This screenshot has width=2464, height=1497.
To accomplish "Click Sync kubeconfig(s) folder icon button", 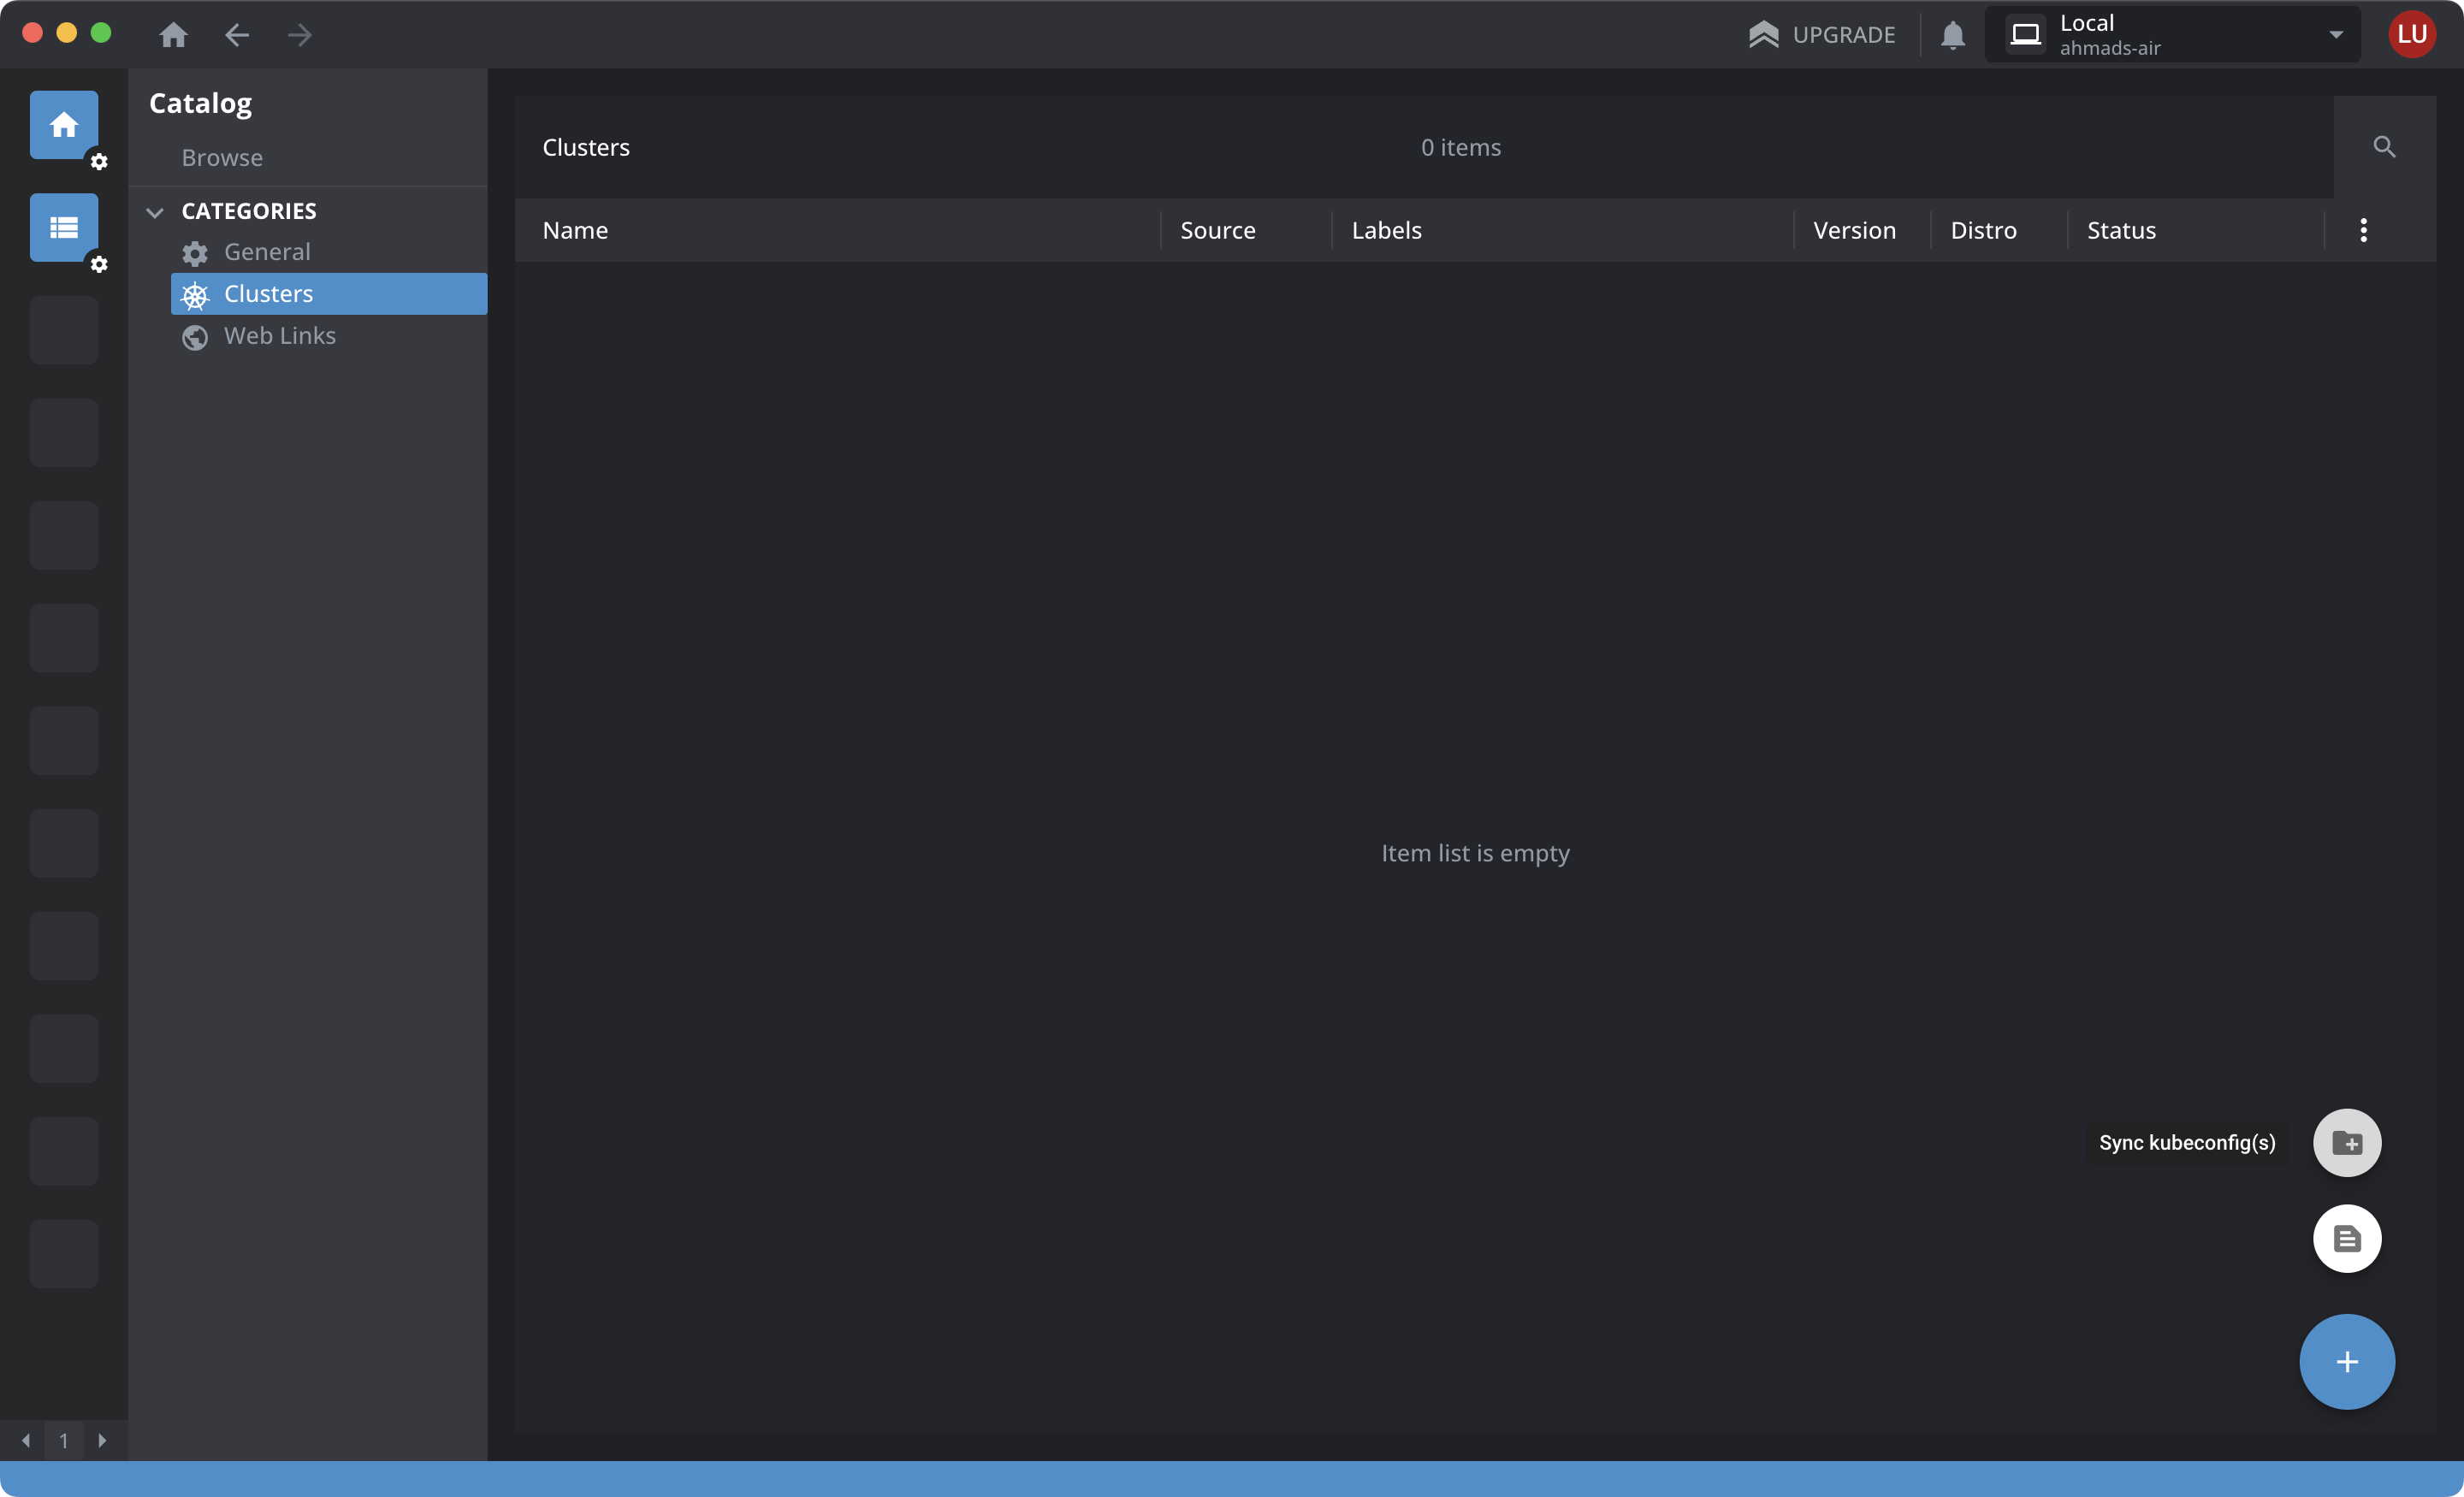I will tap(2346, 1143).
